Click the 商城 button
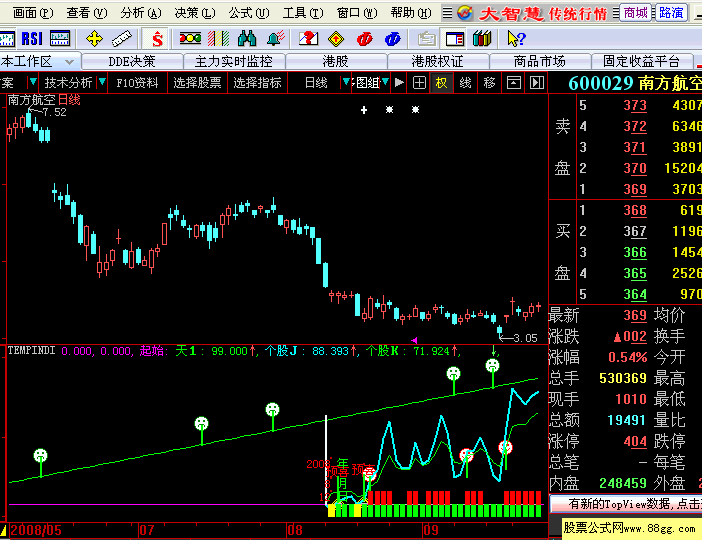 [x=636, y=13]
